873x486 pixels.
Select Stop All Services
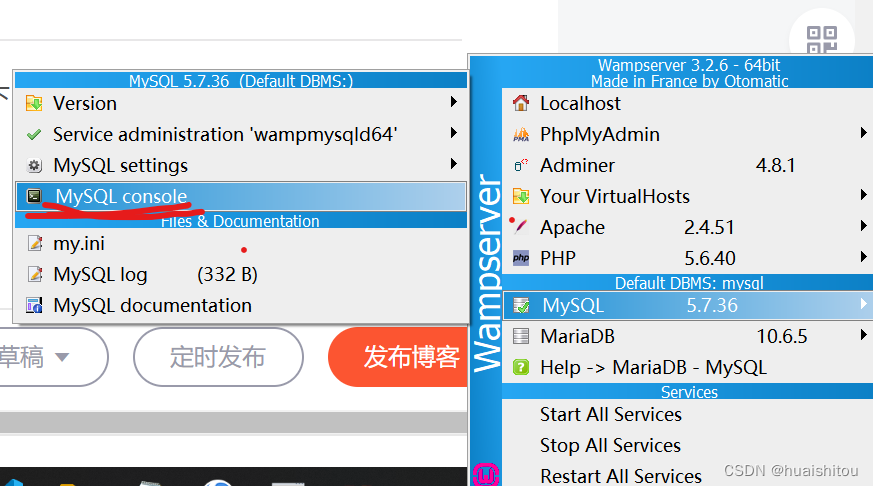click(x=688, y=445)
